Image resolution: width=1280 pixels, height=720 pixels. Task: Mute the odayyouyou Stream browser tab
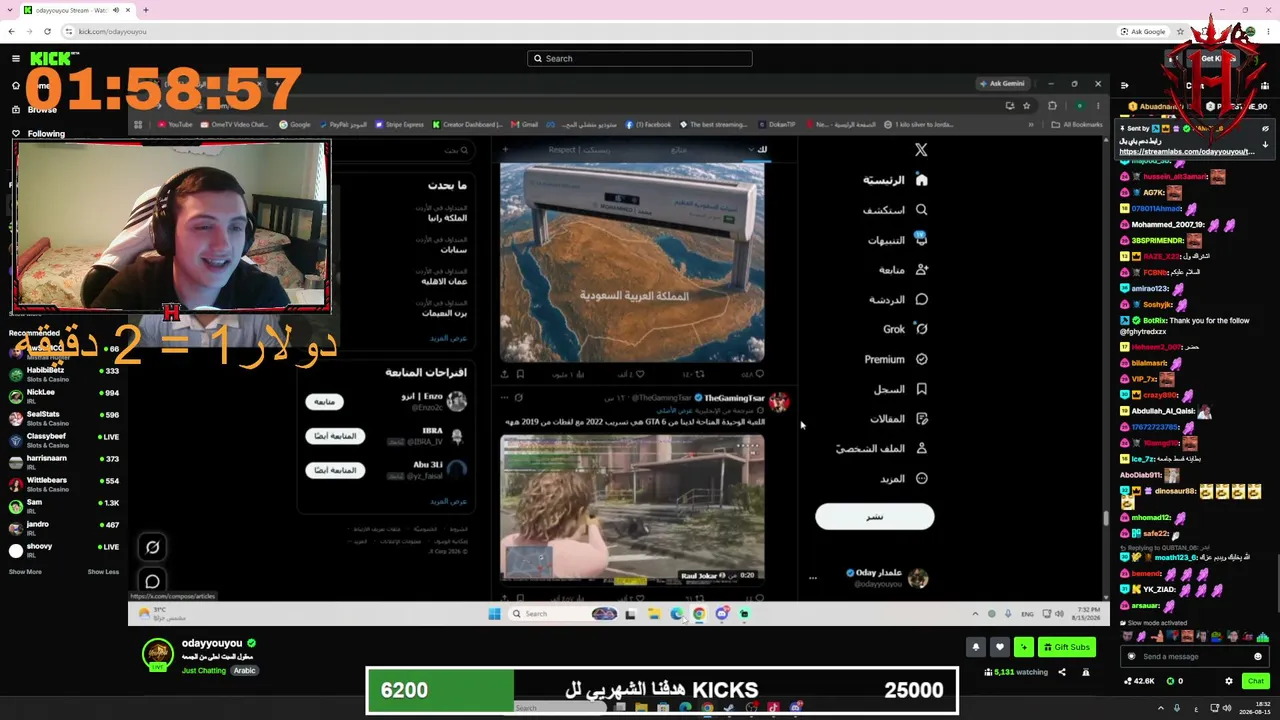point(115,10)
